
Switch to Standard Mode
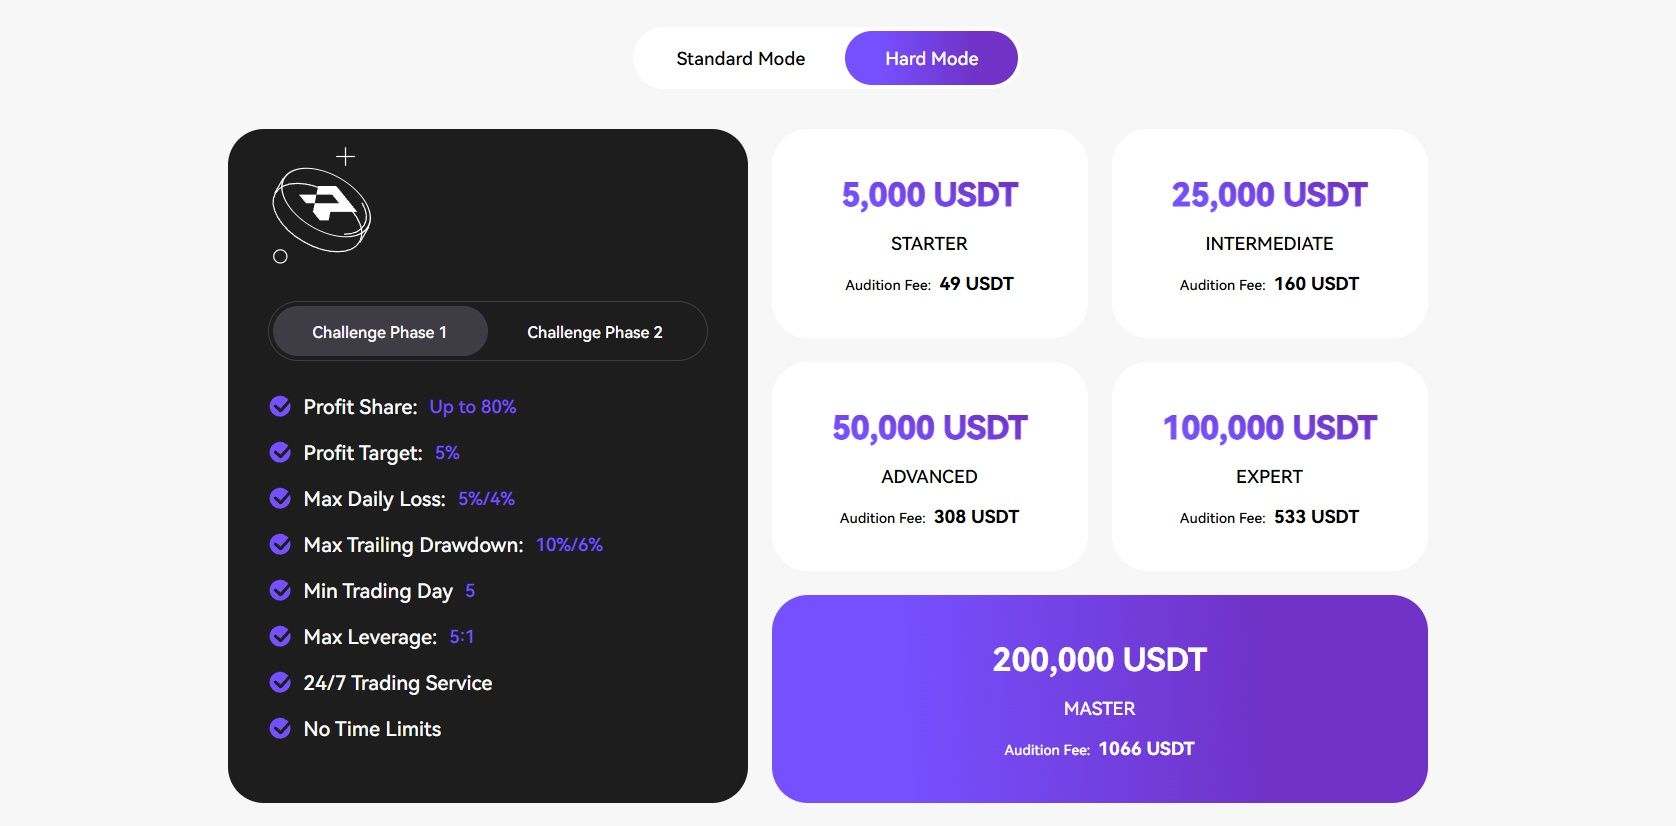click(x=740, y=59)
